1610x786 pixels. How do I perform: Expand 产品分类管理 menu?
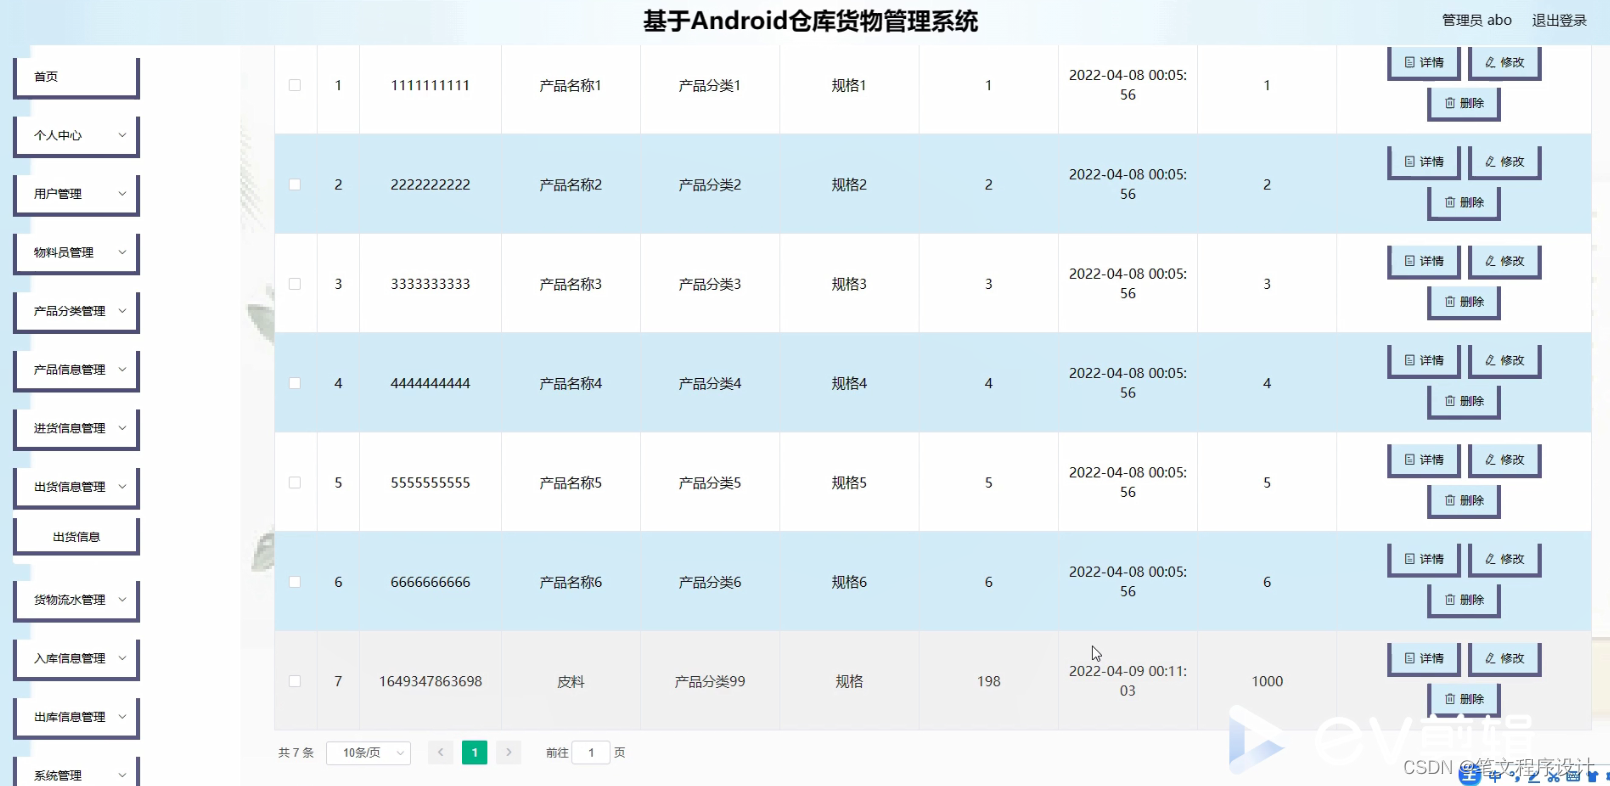[x=76, y=311]
